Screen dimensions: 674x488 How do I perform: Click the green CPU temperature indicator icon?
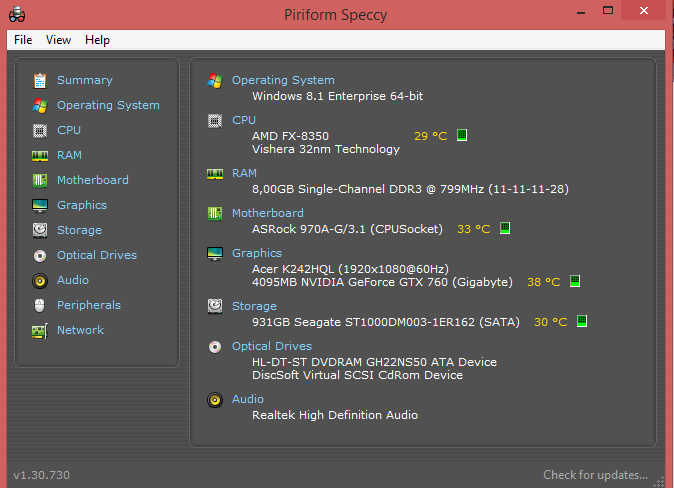pos(462,135)
